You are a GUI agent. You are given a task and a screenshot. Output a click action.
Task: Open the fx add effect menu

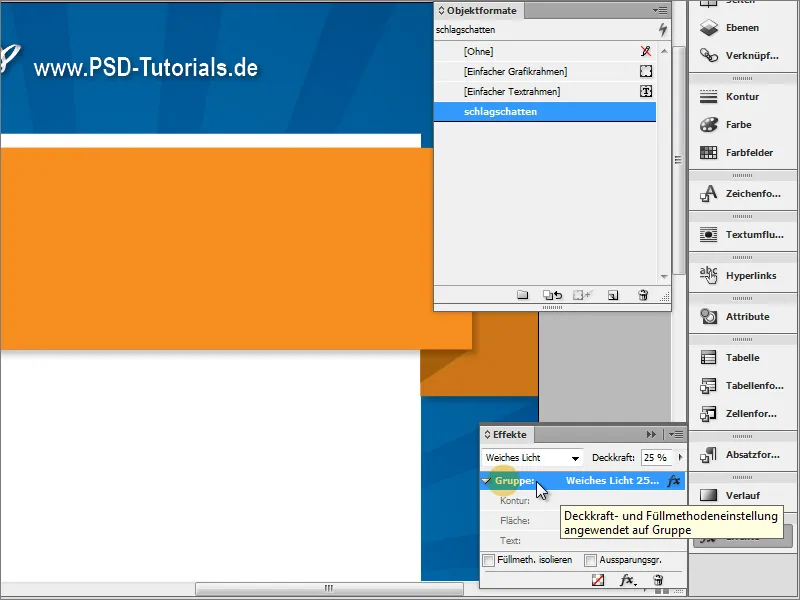click(628, 580)
